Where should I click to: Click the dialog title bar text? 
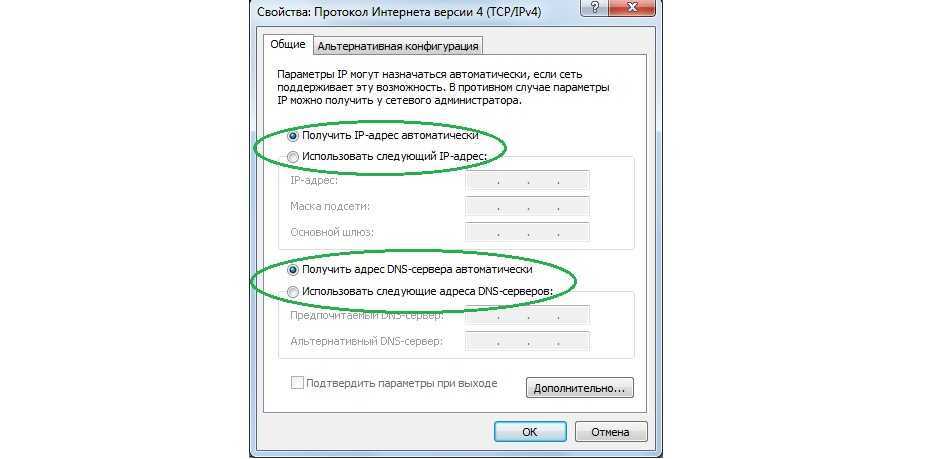click(x=400, y=12)
